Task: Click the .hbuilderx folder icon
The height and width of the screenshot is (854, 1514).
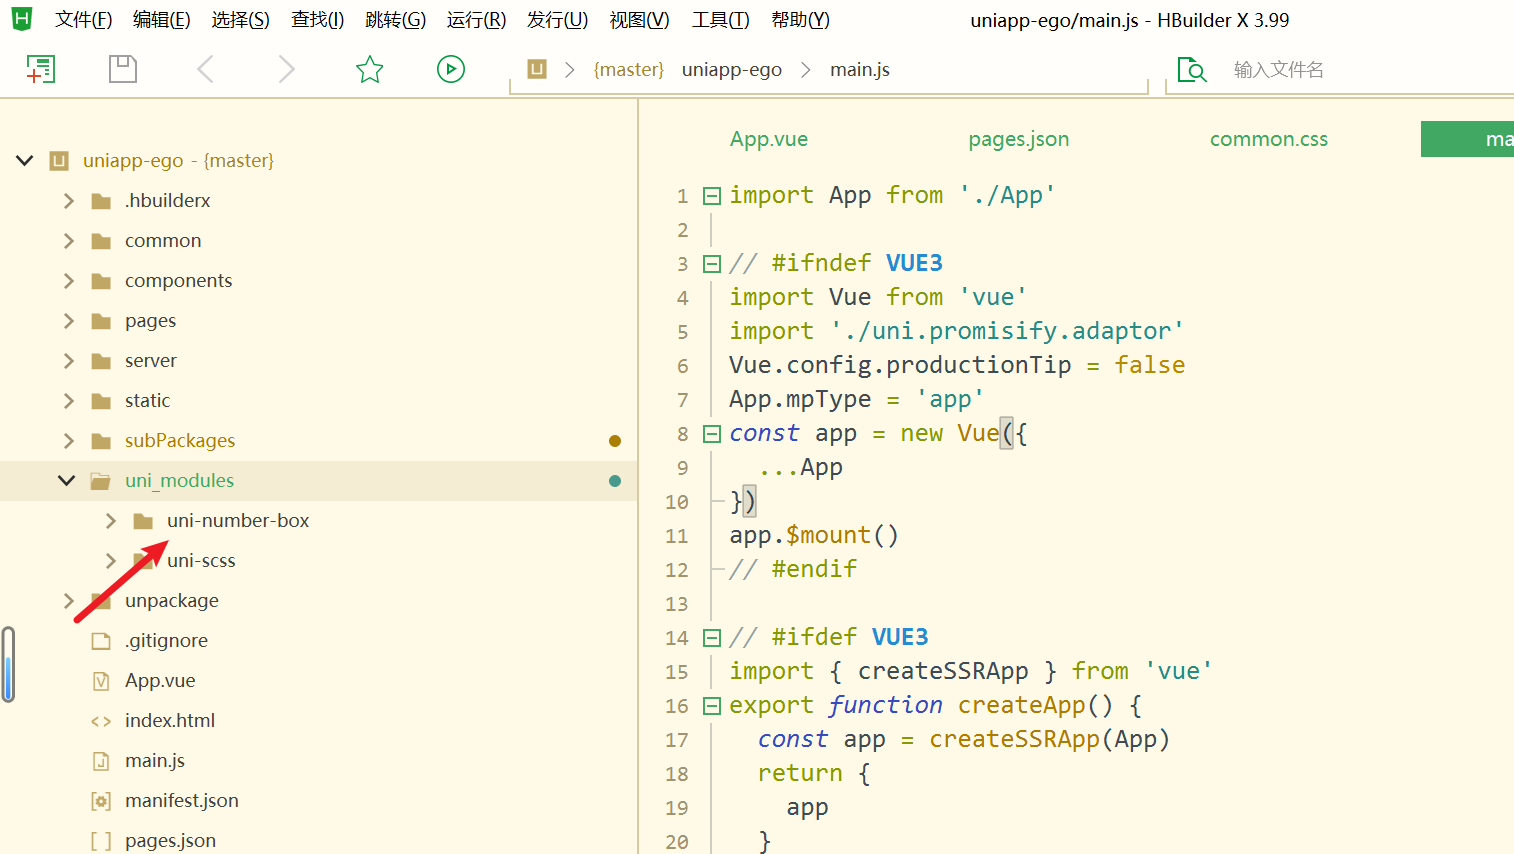Action: tap(101, 201)
